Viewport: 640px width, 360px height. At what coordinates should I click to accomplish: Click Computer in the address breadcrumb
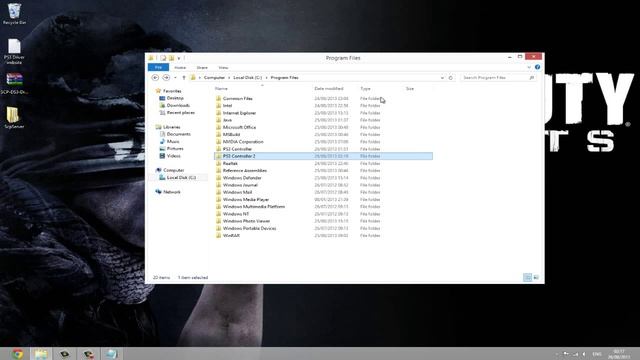[214, 78]
